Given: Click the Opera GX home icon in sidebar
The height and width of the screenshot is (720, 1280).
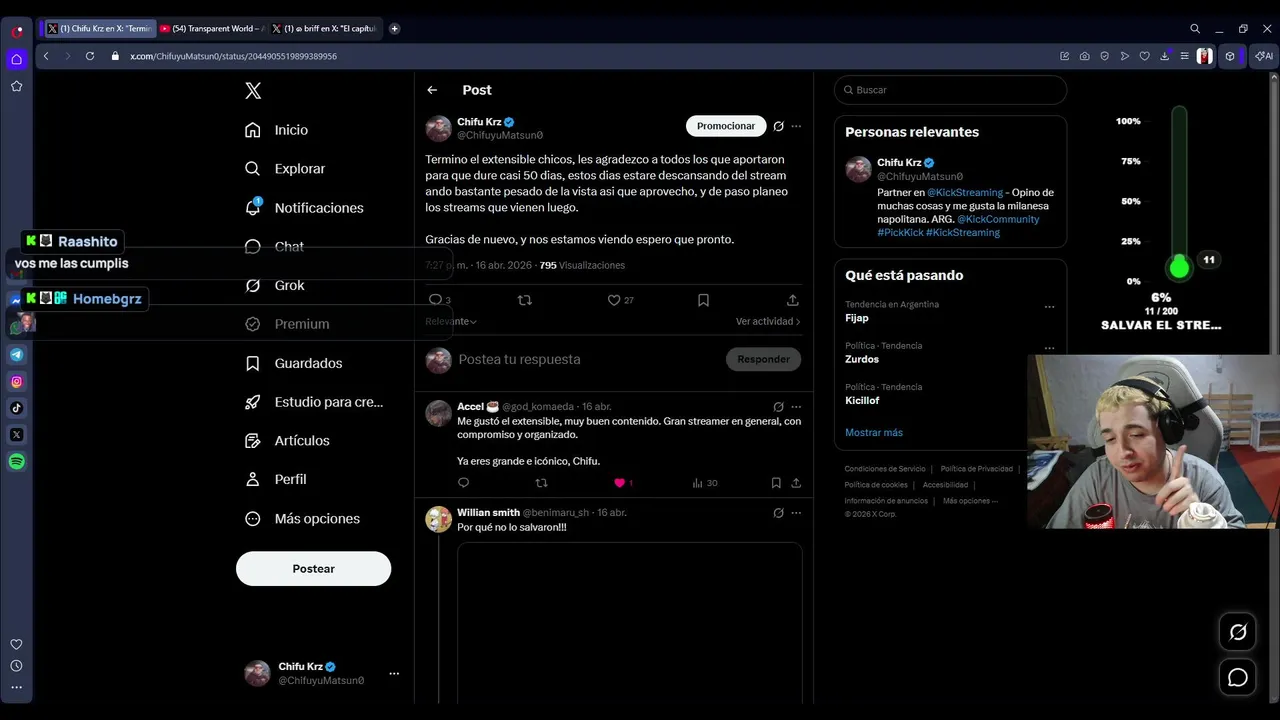Looking at the screenshot, I should coord(17,59).
